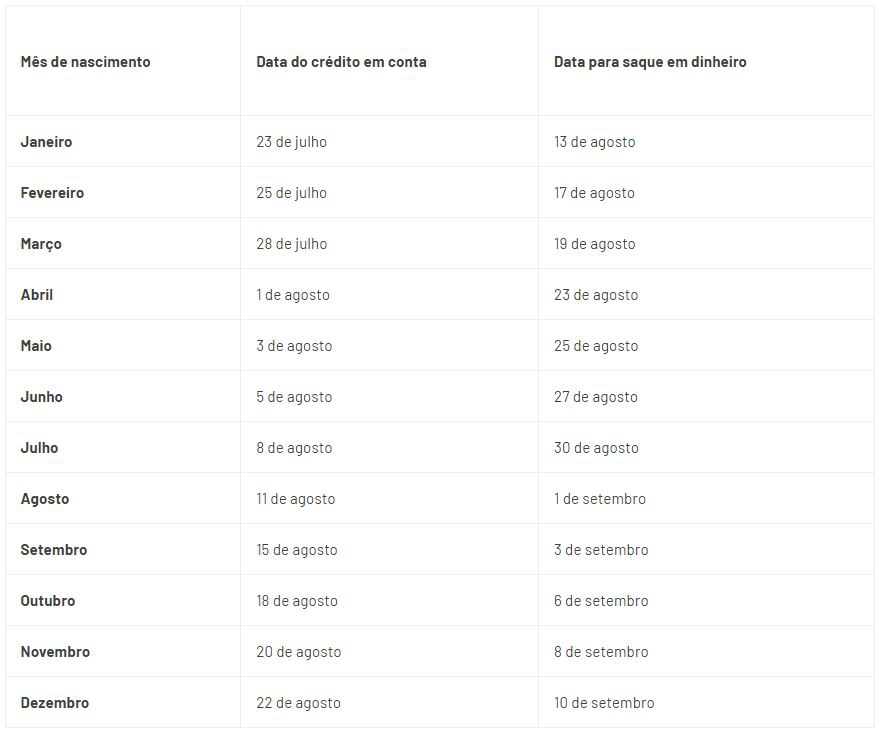This screenshot has height=735, width=882.
Task: Select the Janeiro row label
Action: [46, 142]
